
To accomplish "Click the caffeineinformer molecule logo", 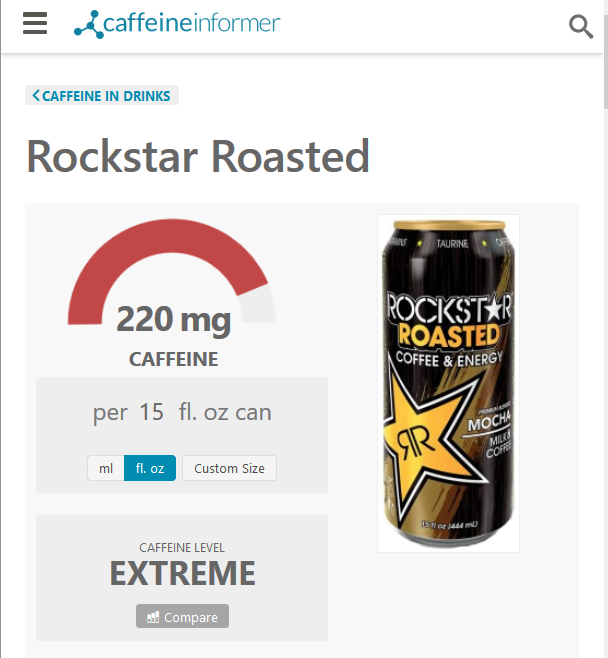I will tap(89, 24).
